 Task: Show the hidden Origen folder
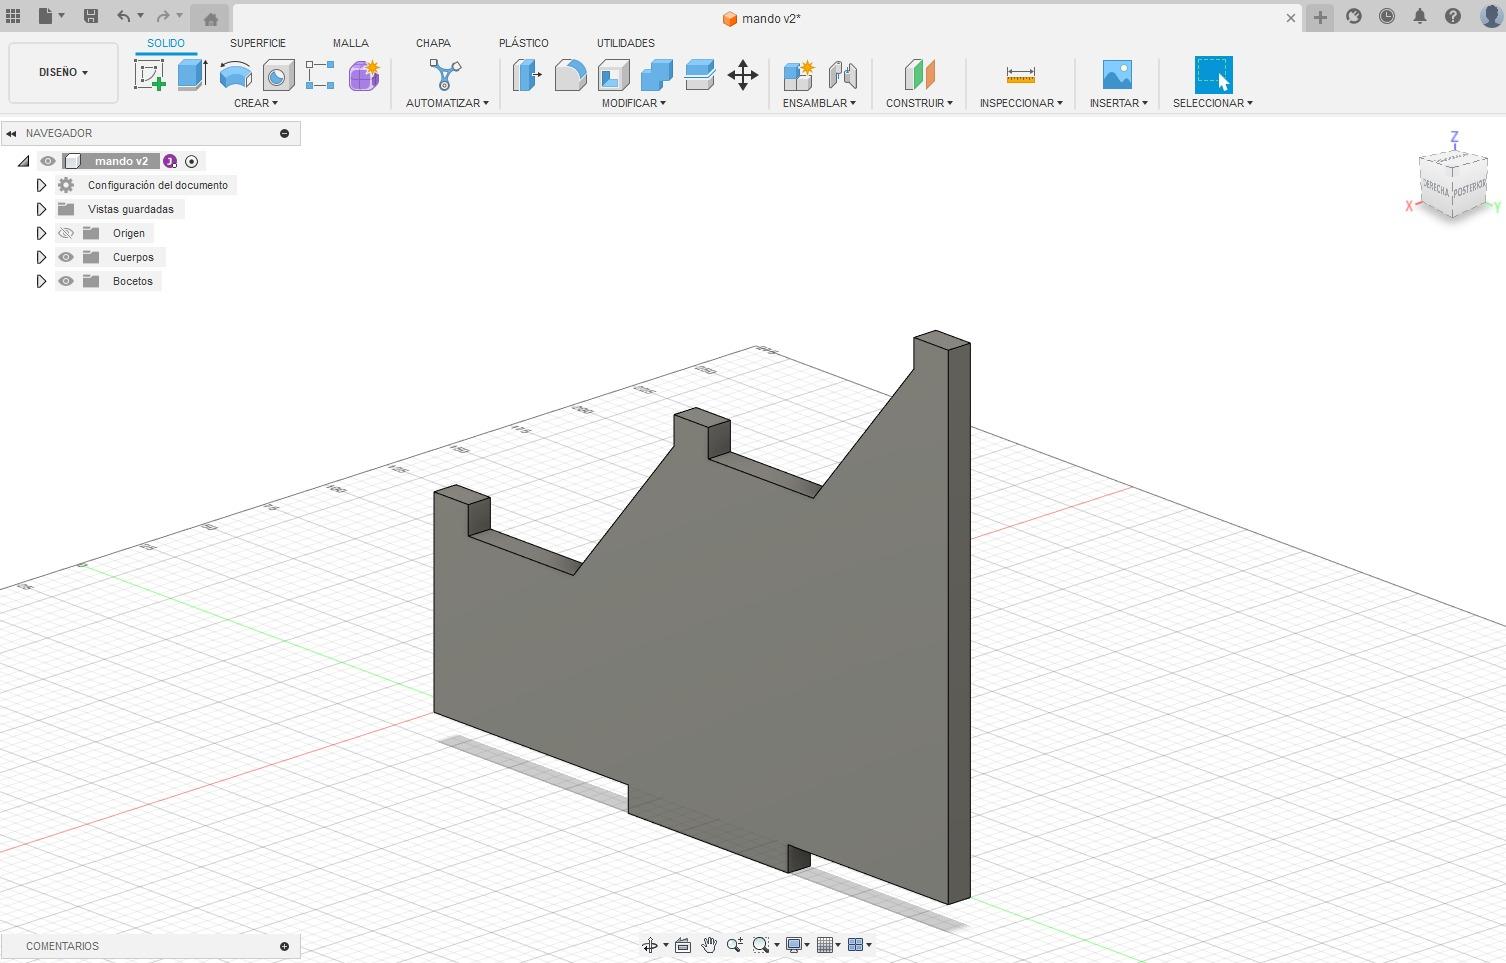66,233
